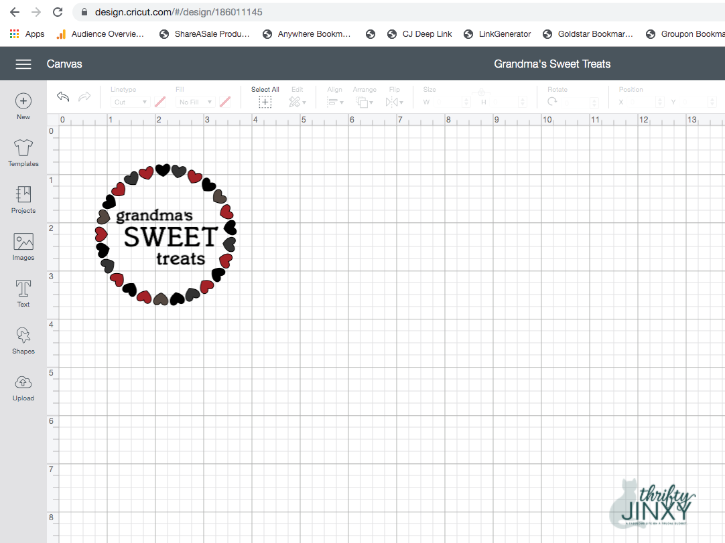Click the Linetype color swatch
This screenshot has width=725, height=543.
pos(160,102)
